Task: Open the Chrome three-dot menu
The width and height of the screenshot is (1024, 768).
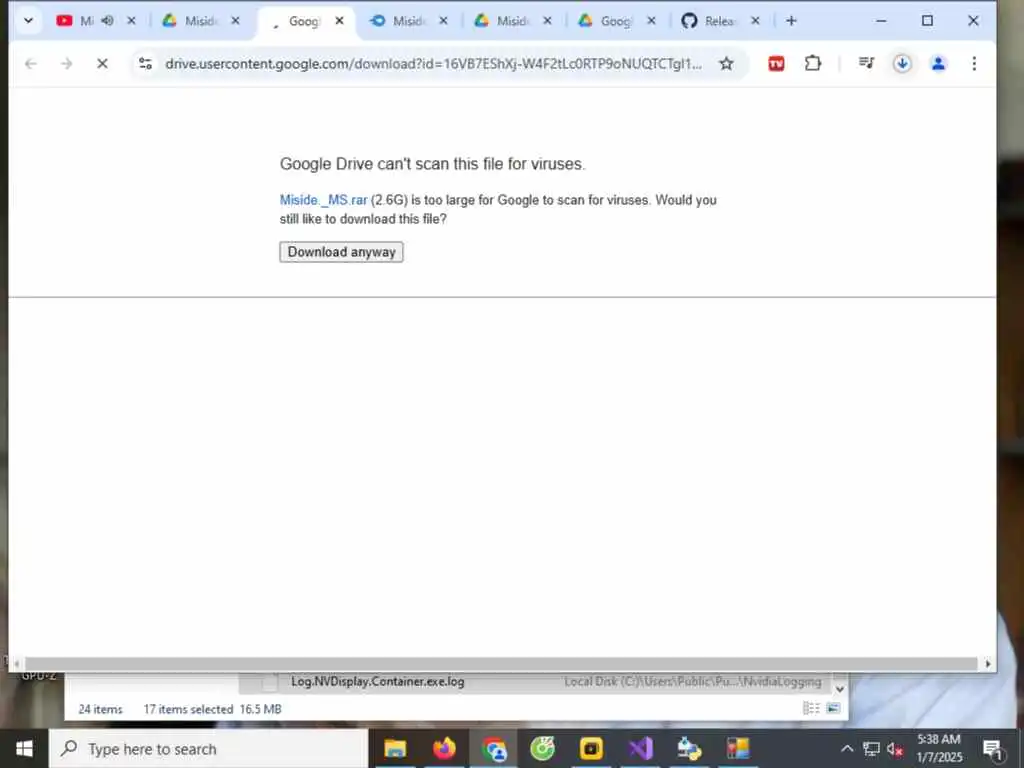Action: [x=974, y=63]
